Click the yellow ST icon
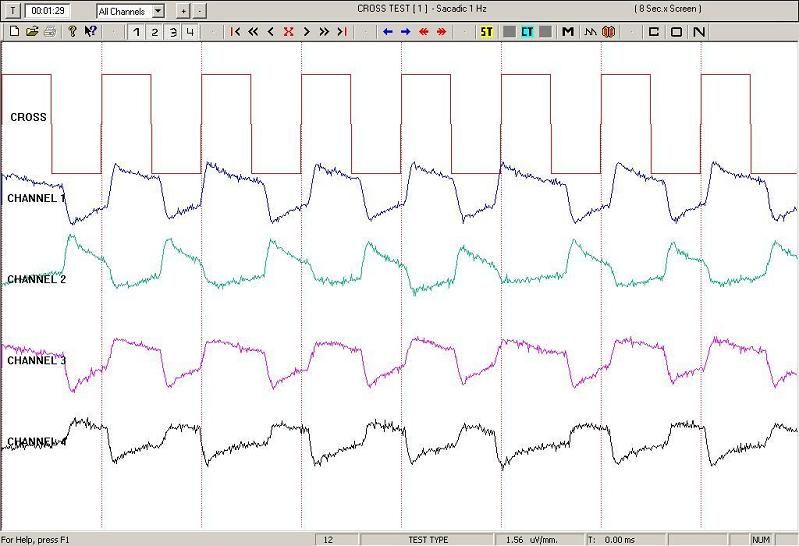This screenshot has height=546, width=799. coord(487,32)
